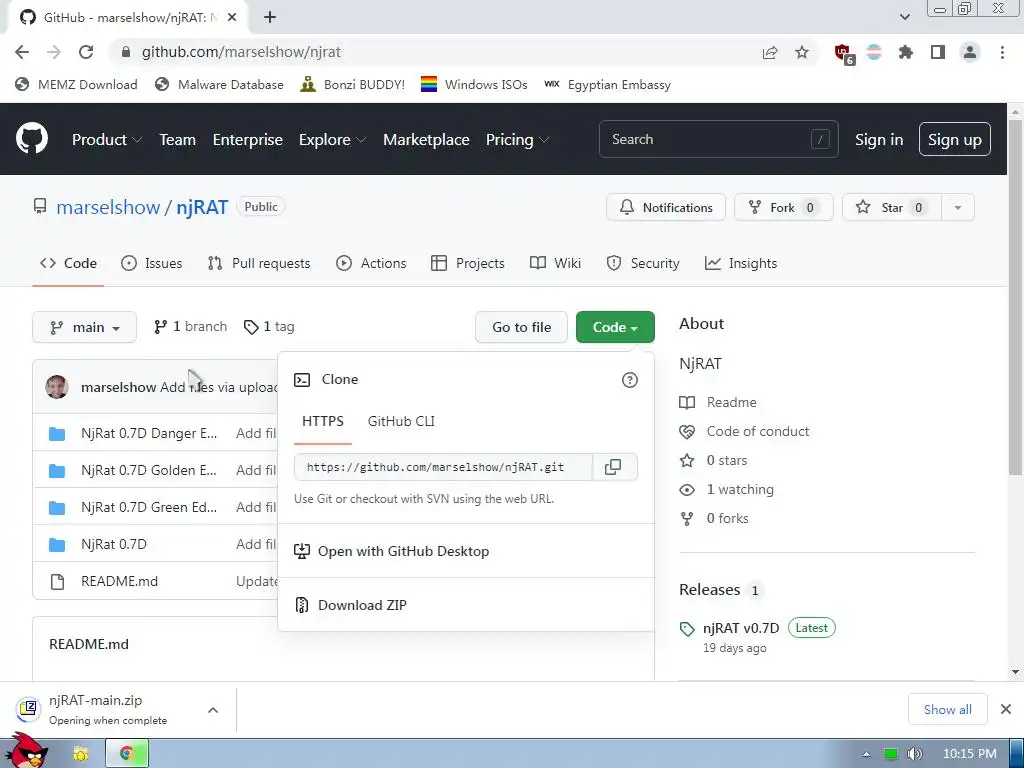Switch to the Pull requests tab
Viewport: 1024px width, 768px height.
point(259,263)
